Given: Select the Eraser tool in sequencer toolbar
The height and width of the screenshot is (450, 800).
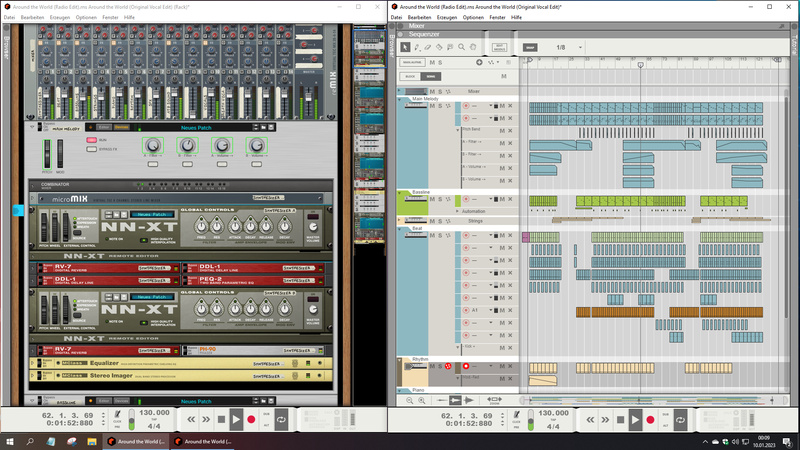Looking at the screenshot, I should coord(428,47).
